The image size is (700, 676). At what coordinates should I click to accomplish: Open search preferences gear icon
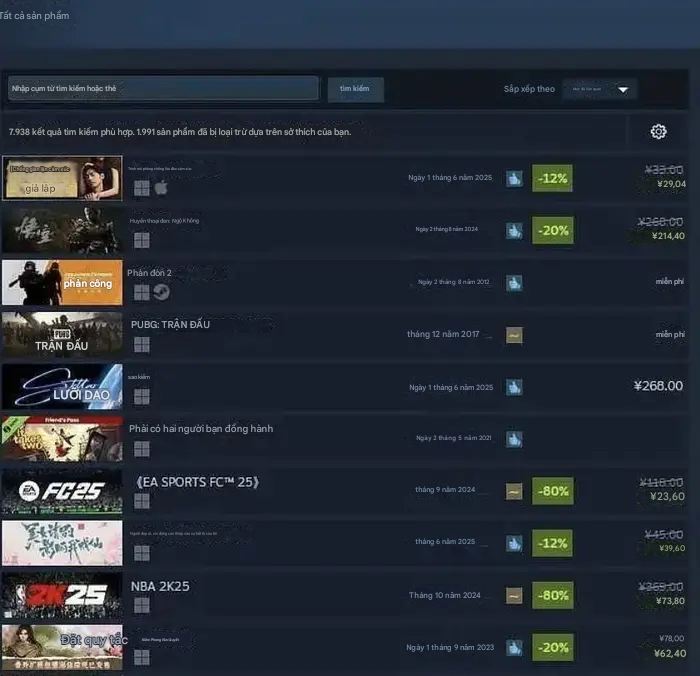click(658, 132)
